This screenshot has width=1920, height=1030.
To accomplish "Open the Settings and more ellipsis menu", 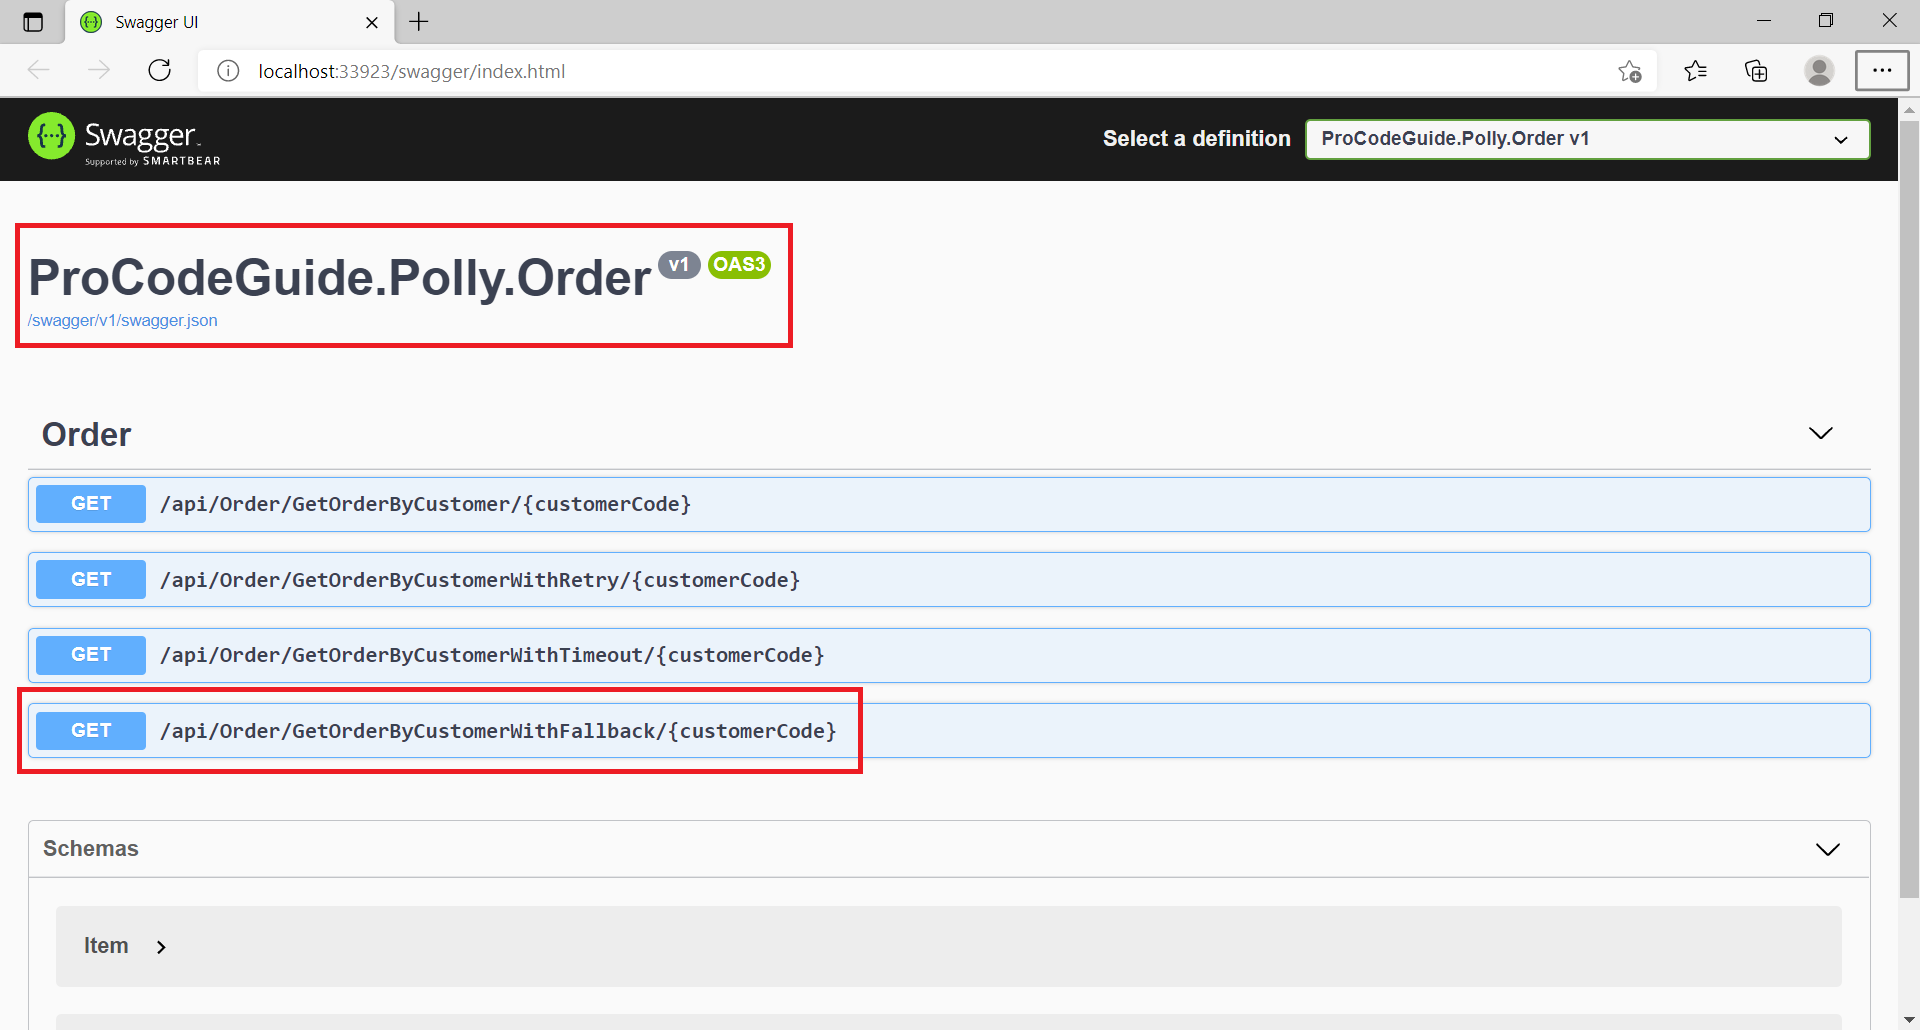I will [1882, 71].
